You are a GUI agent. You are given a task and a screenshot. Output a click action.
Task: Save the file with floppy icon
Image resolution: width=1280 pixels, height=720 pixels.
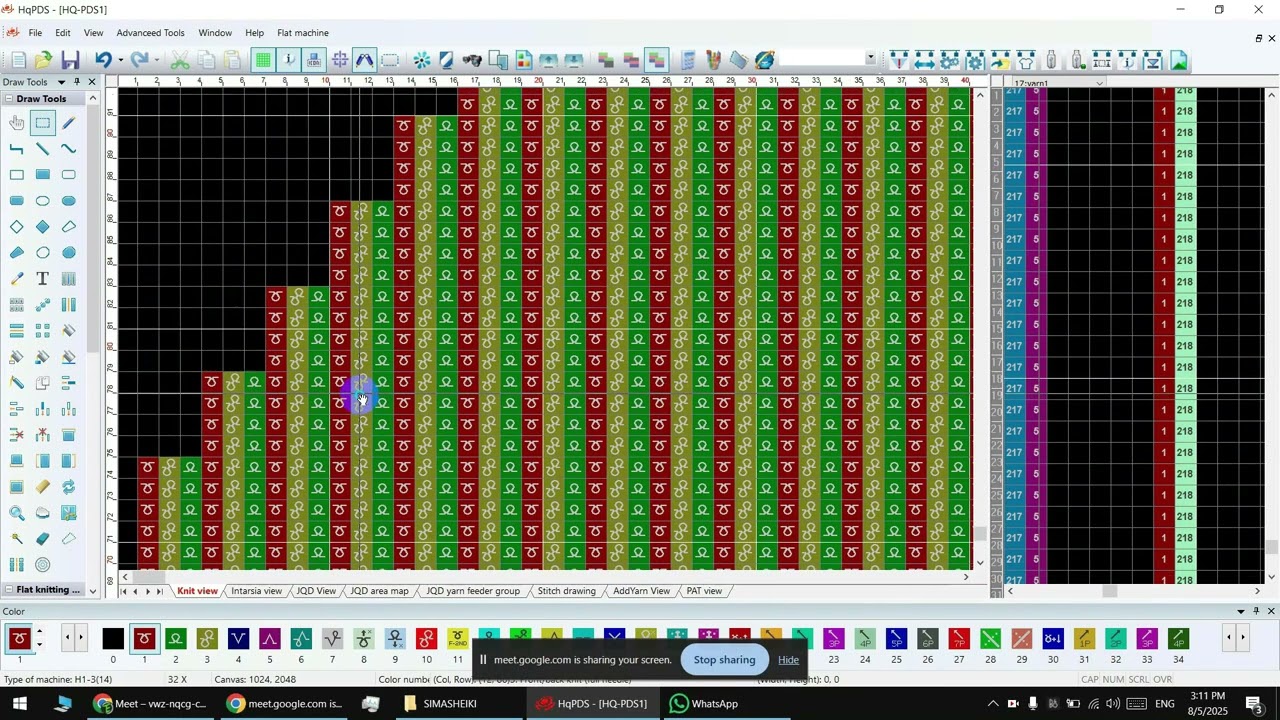(x=70, y=61)
